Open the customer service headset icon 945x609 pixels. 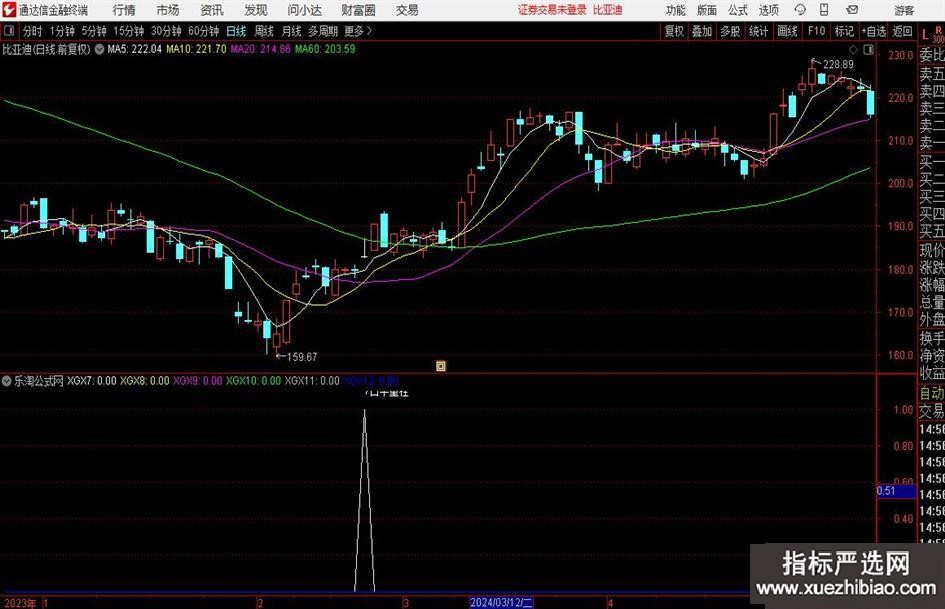[800, 10]
